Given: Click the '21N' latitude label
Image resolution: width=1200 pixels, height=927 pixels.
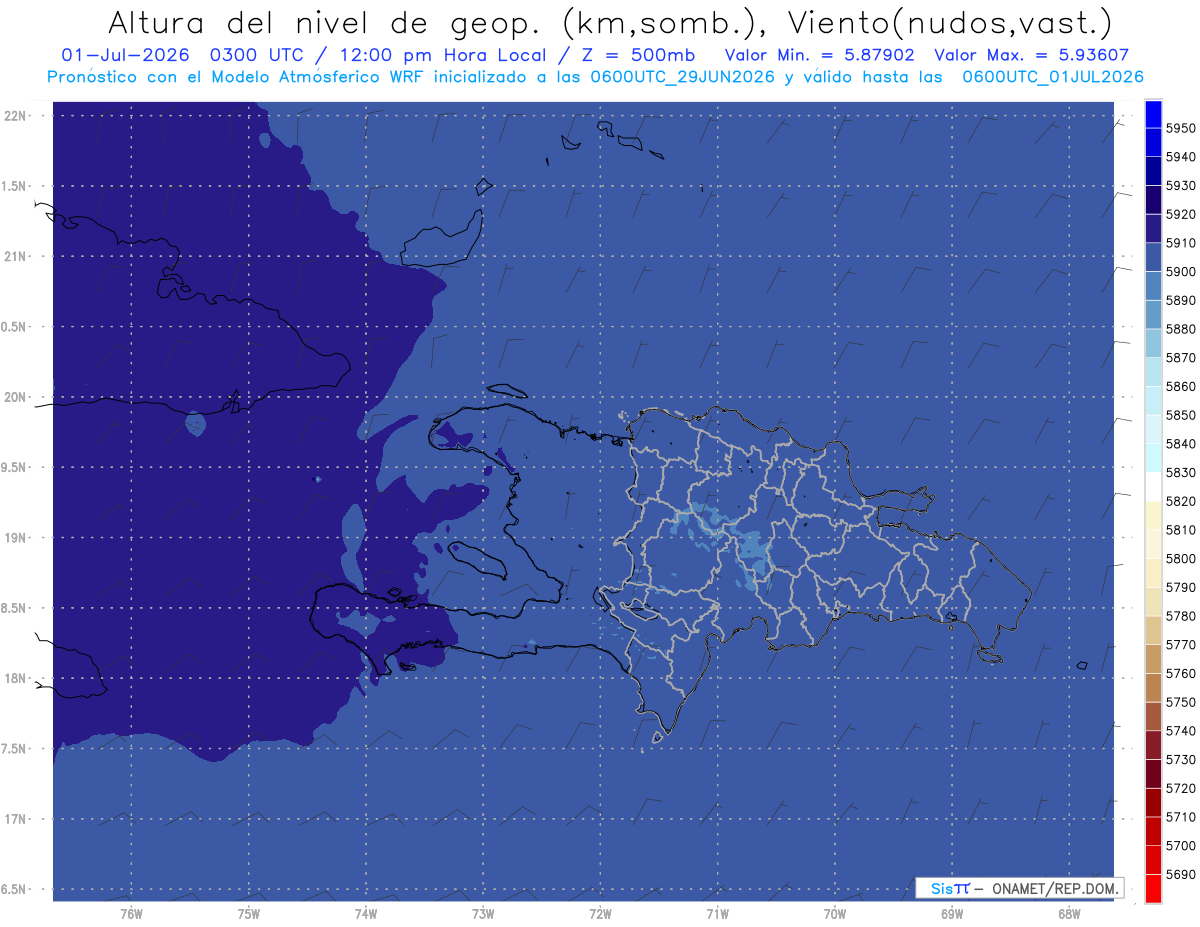Looking at the screenshot, I should [x=16, y=257].
